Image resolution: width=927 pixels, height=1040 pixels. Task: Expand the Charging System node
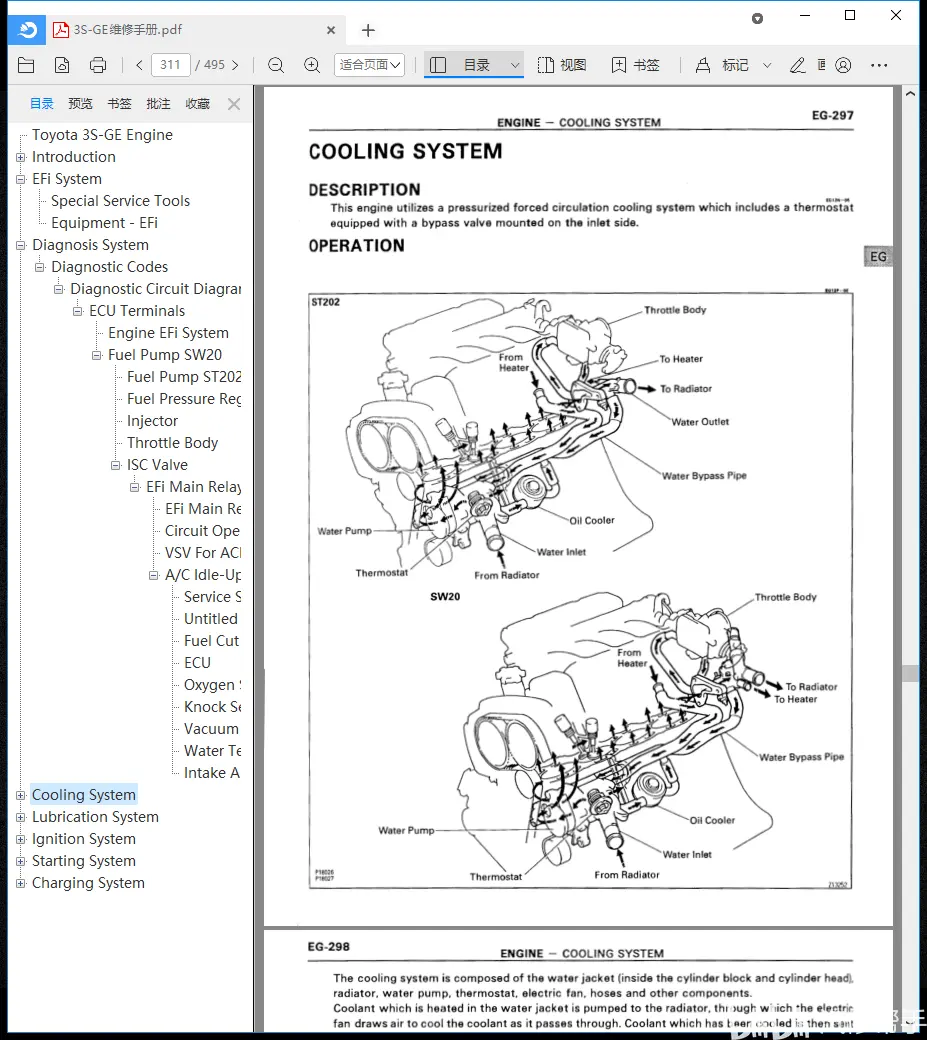click(21, 883)
